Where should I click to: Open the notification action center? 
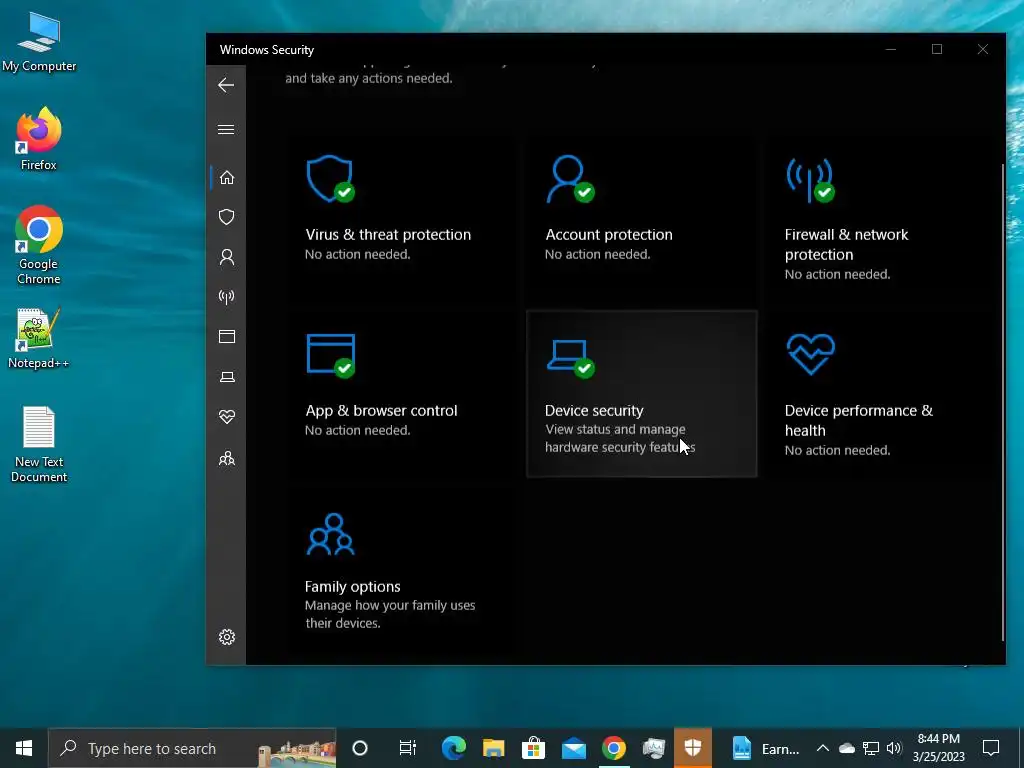(x=991, y=748)
